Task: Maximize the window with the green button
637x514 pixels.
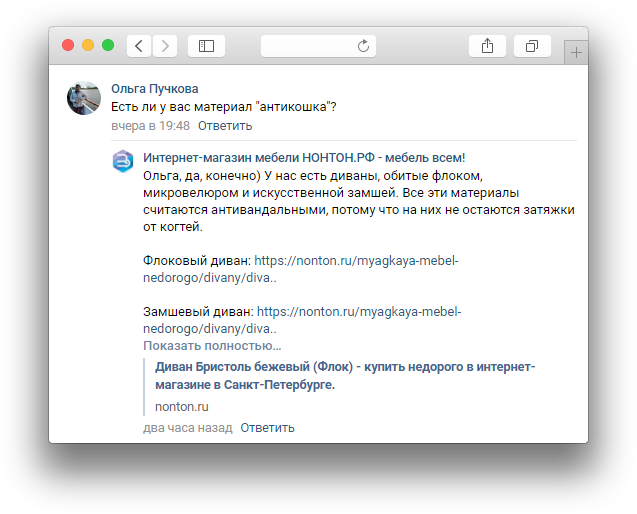Action: [x=108, y=45]
